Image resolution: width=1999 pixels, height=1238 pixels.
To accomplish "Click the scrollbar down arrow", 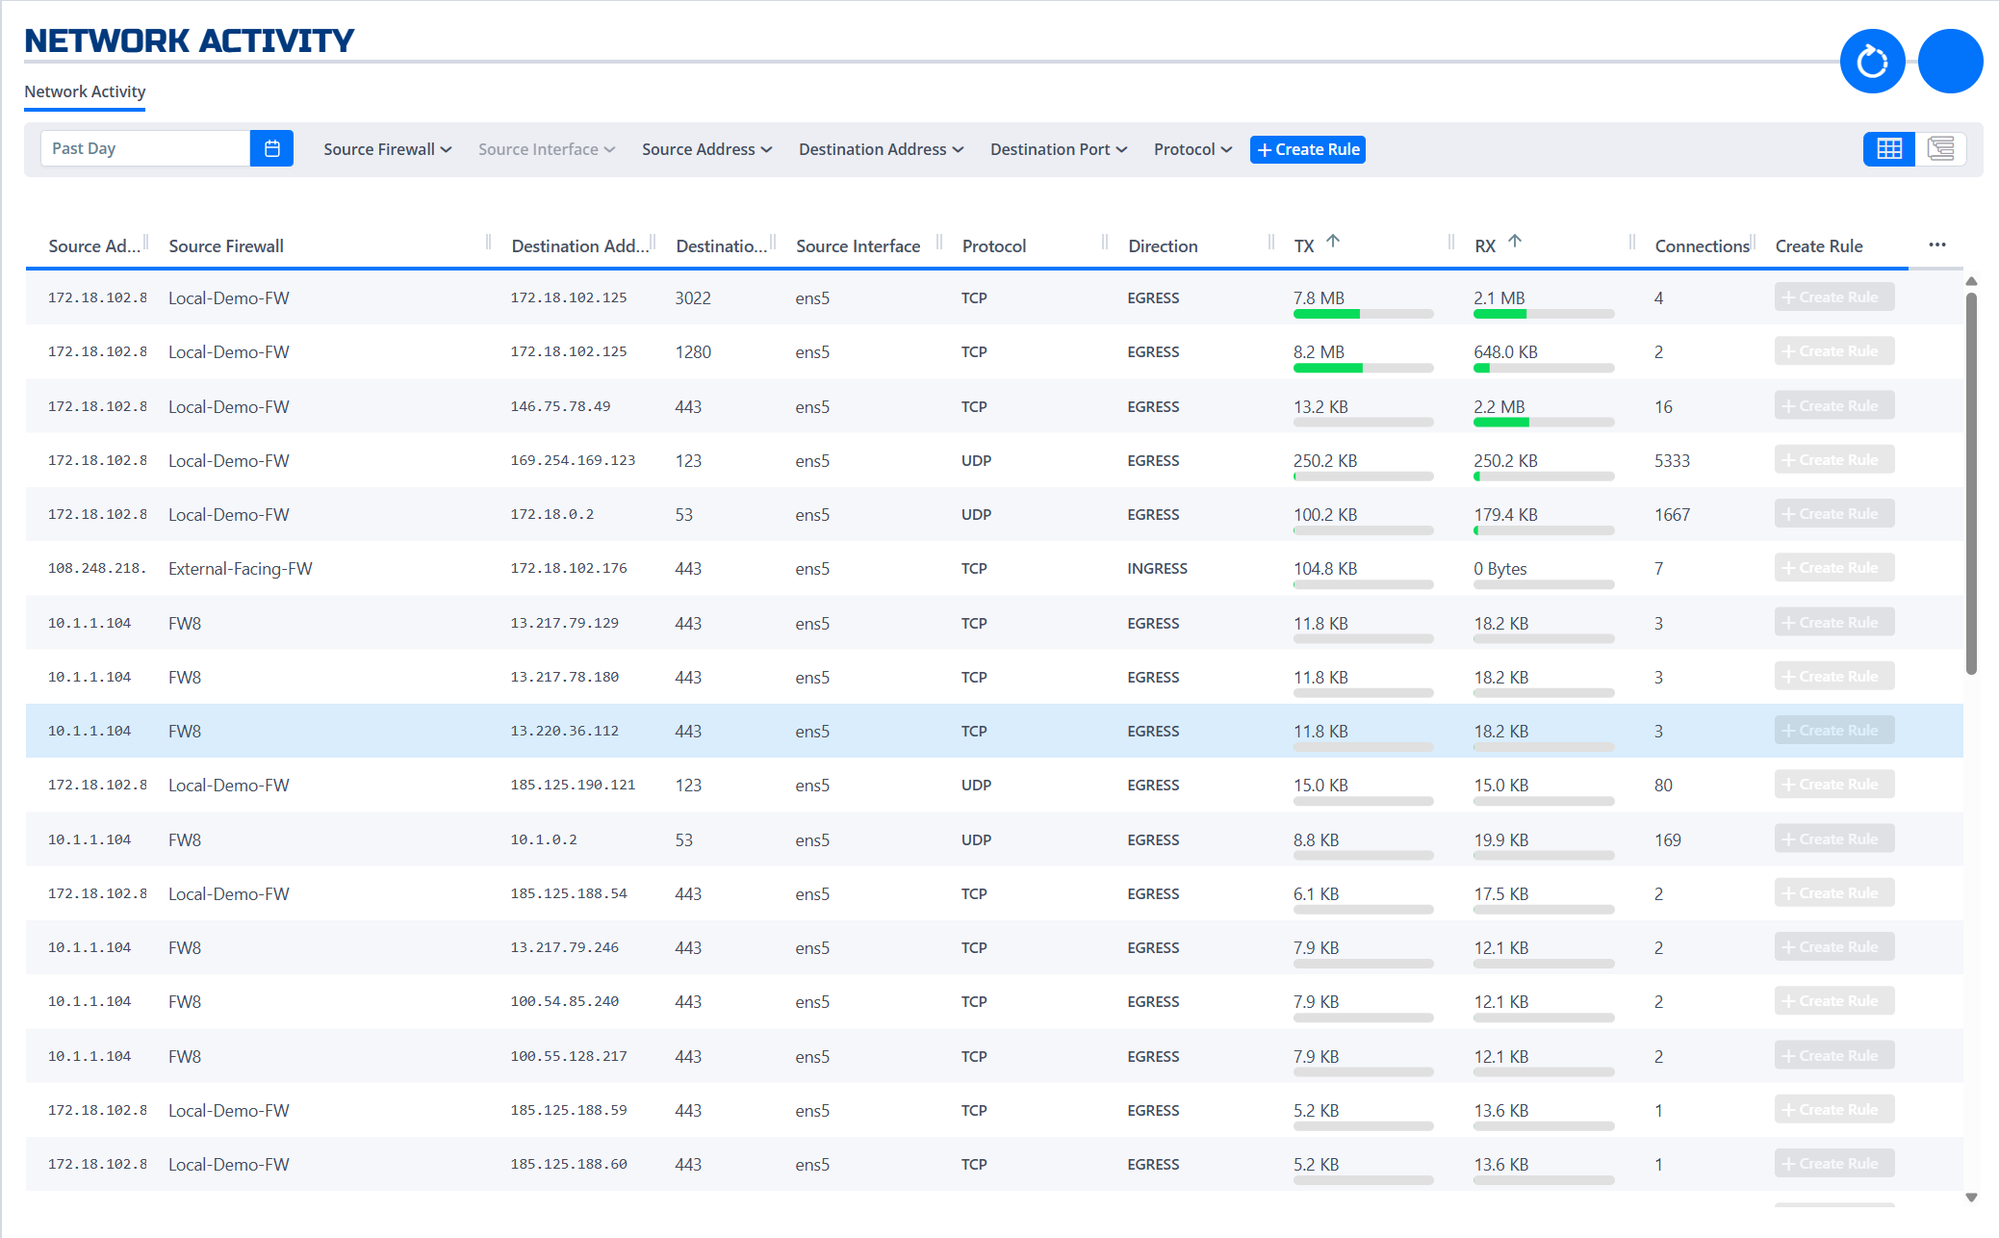I will [1971, 1197].
